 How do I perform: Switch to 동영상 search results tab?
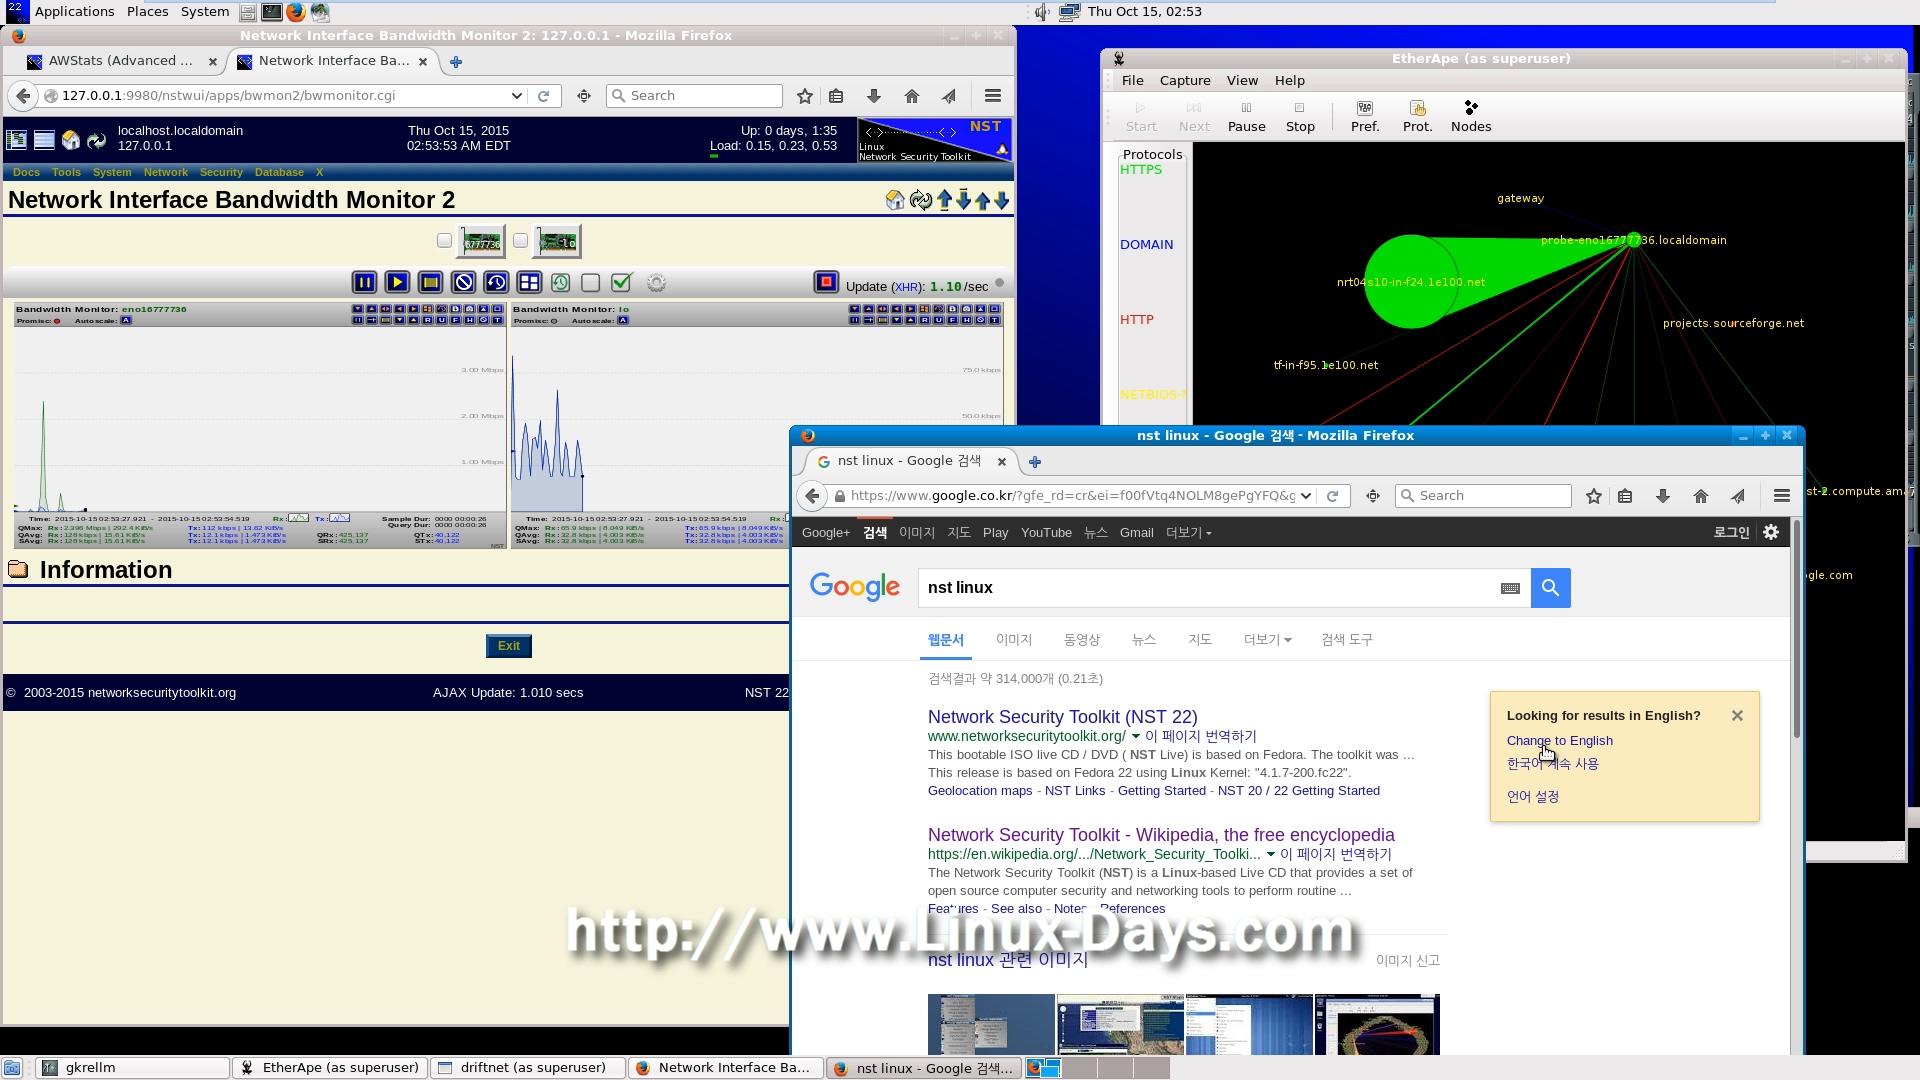(x=1081, y=640)
